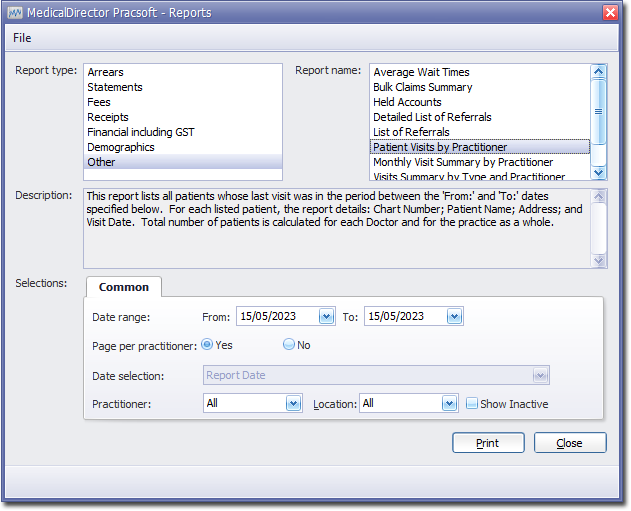This screenshot has width=631, height=511.
Task: Expand the Practitioner dropdown
Action: click(293, 403)
